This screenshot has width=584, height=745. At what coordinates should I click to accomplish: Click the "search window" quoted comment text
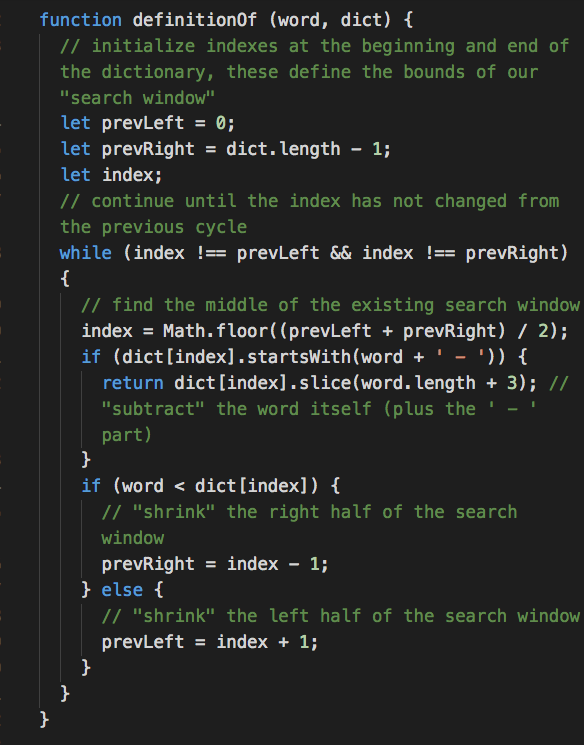pyautogui.click(x=137, y=98)
